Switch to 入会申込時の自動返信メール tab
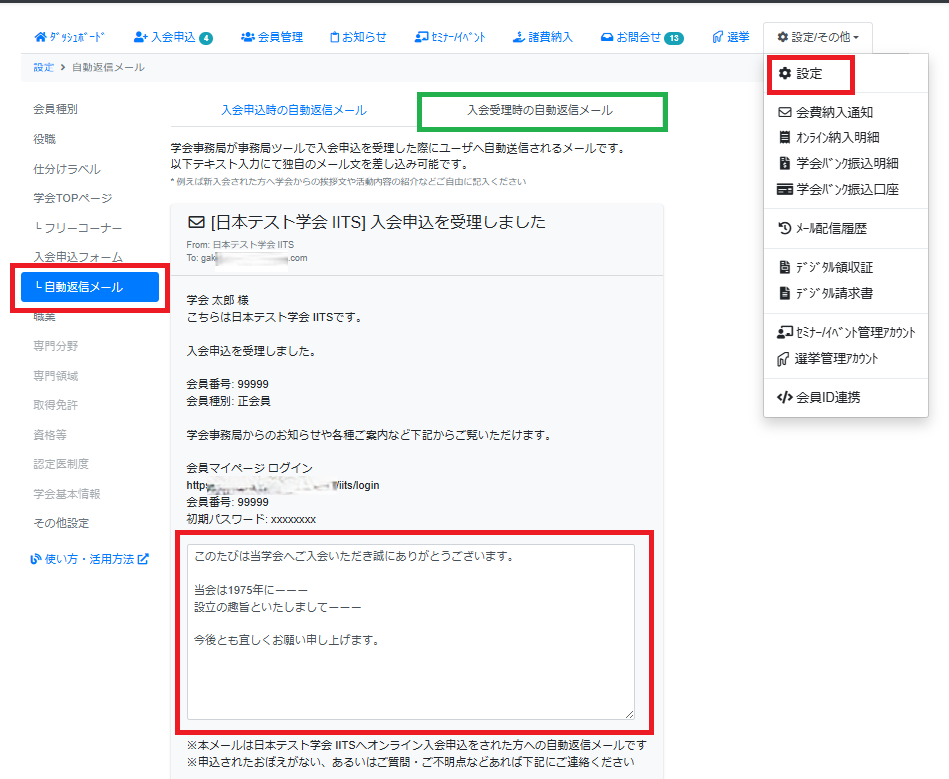This screenshot has height=779, width=949. [x=293, y=110]
